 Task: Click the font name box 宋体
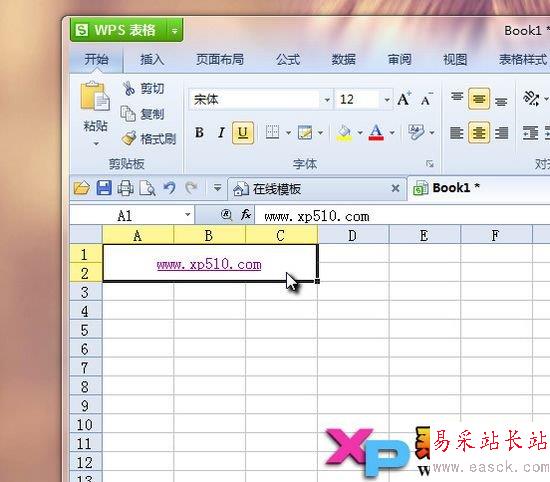coord(255,100)
